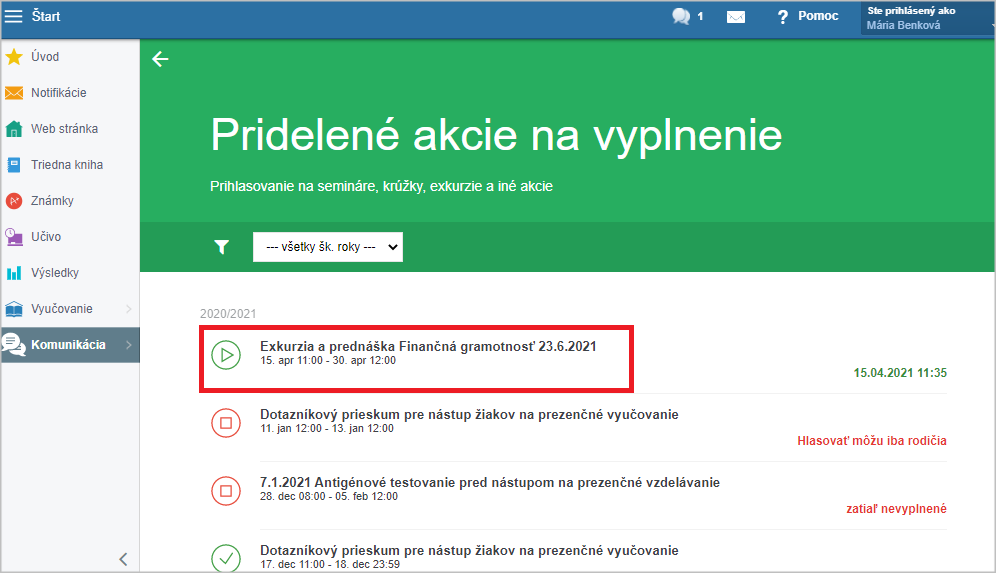Screen dimensions: 996x573
Task: Open Pomoc help link
Action: 808,17
